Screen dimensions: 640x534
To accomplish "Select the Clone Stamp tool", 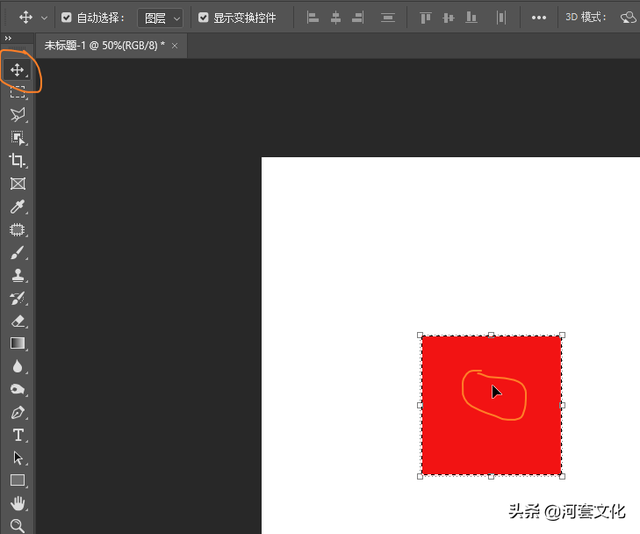I will click(18, 276).
